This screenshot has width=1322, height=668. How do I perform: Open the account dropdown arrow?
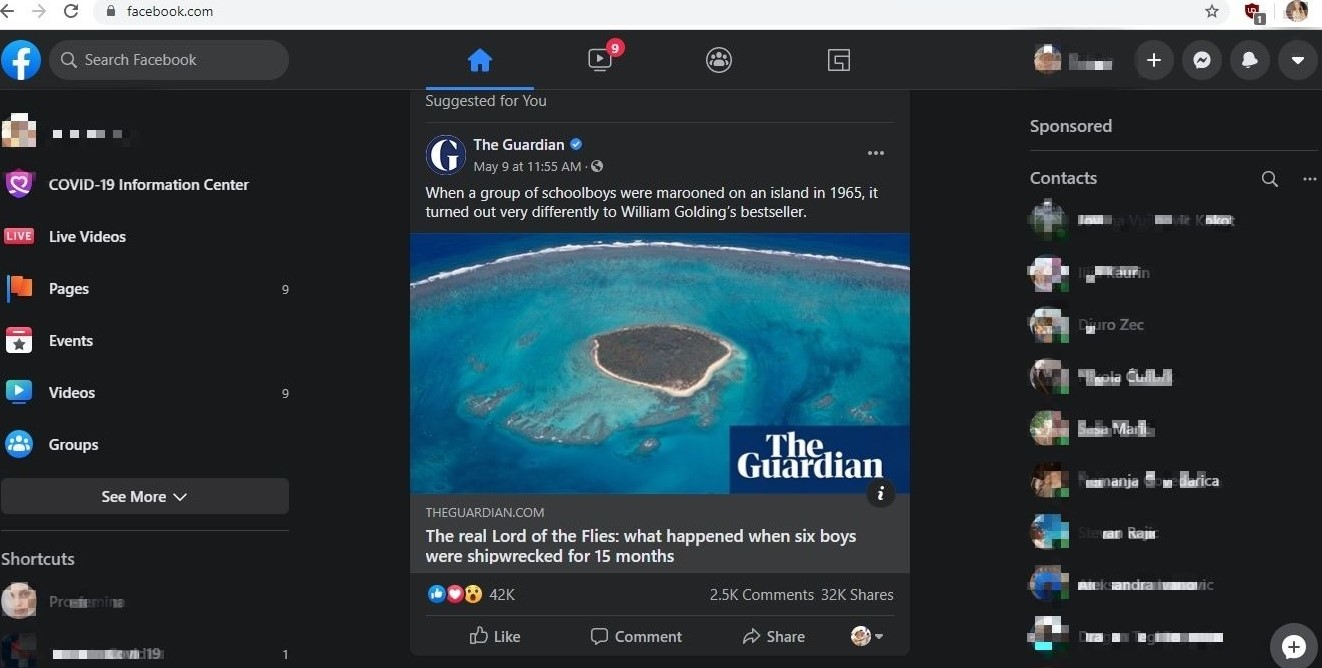1298,60
